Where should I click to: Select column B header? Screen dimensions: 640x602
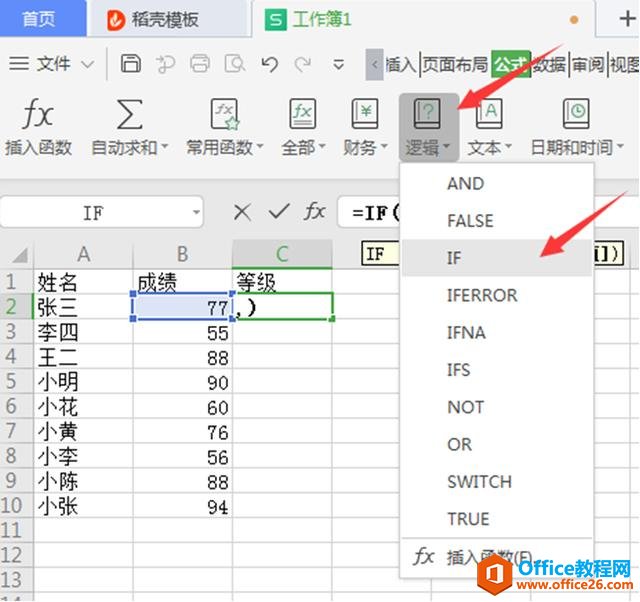[x=182, y=254]
